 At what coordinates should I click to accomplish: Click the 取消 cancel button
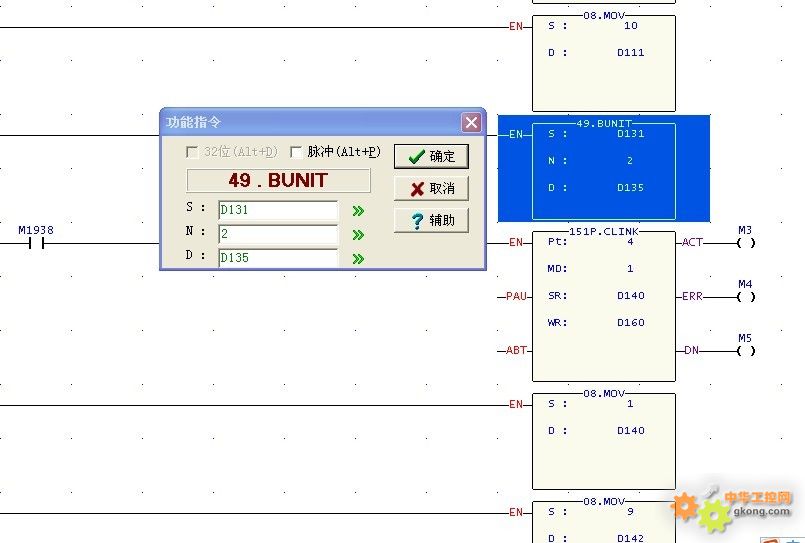(431, 188)
